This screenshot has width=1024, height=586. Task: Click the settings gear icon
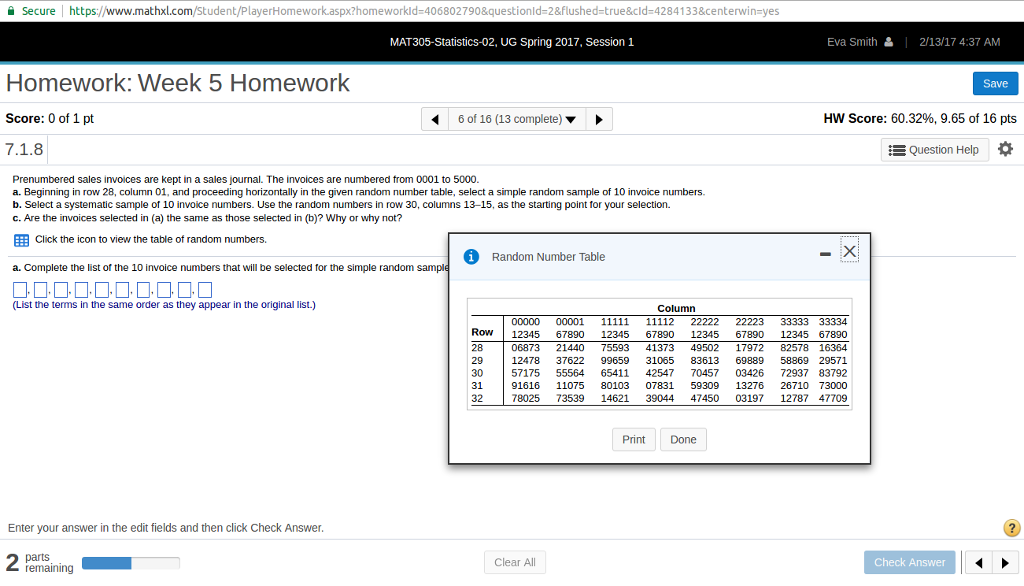(x=1006, y=149)
